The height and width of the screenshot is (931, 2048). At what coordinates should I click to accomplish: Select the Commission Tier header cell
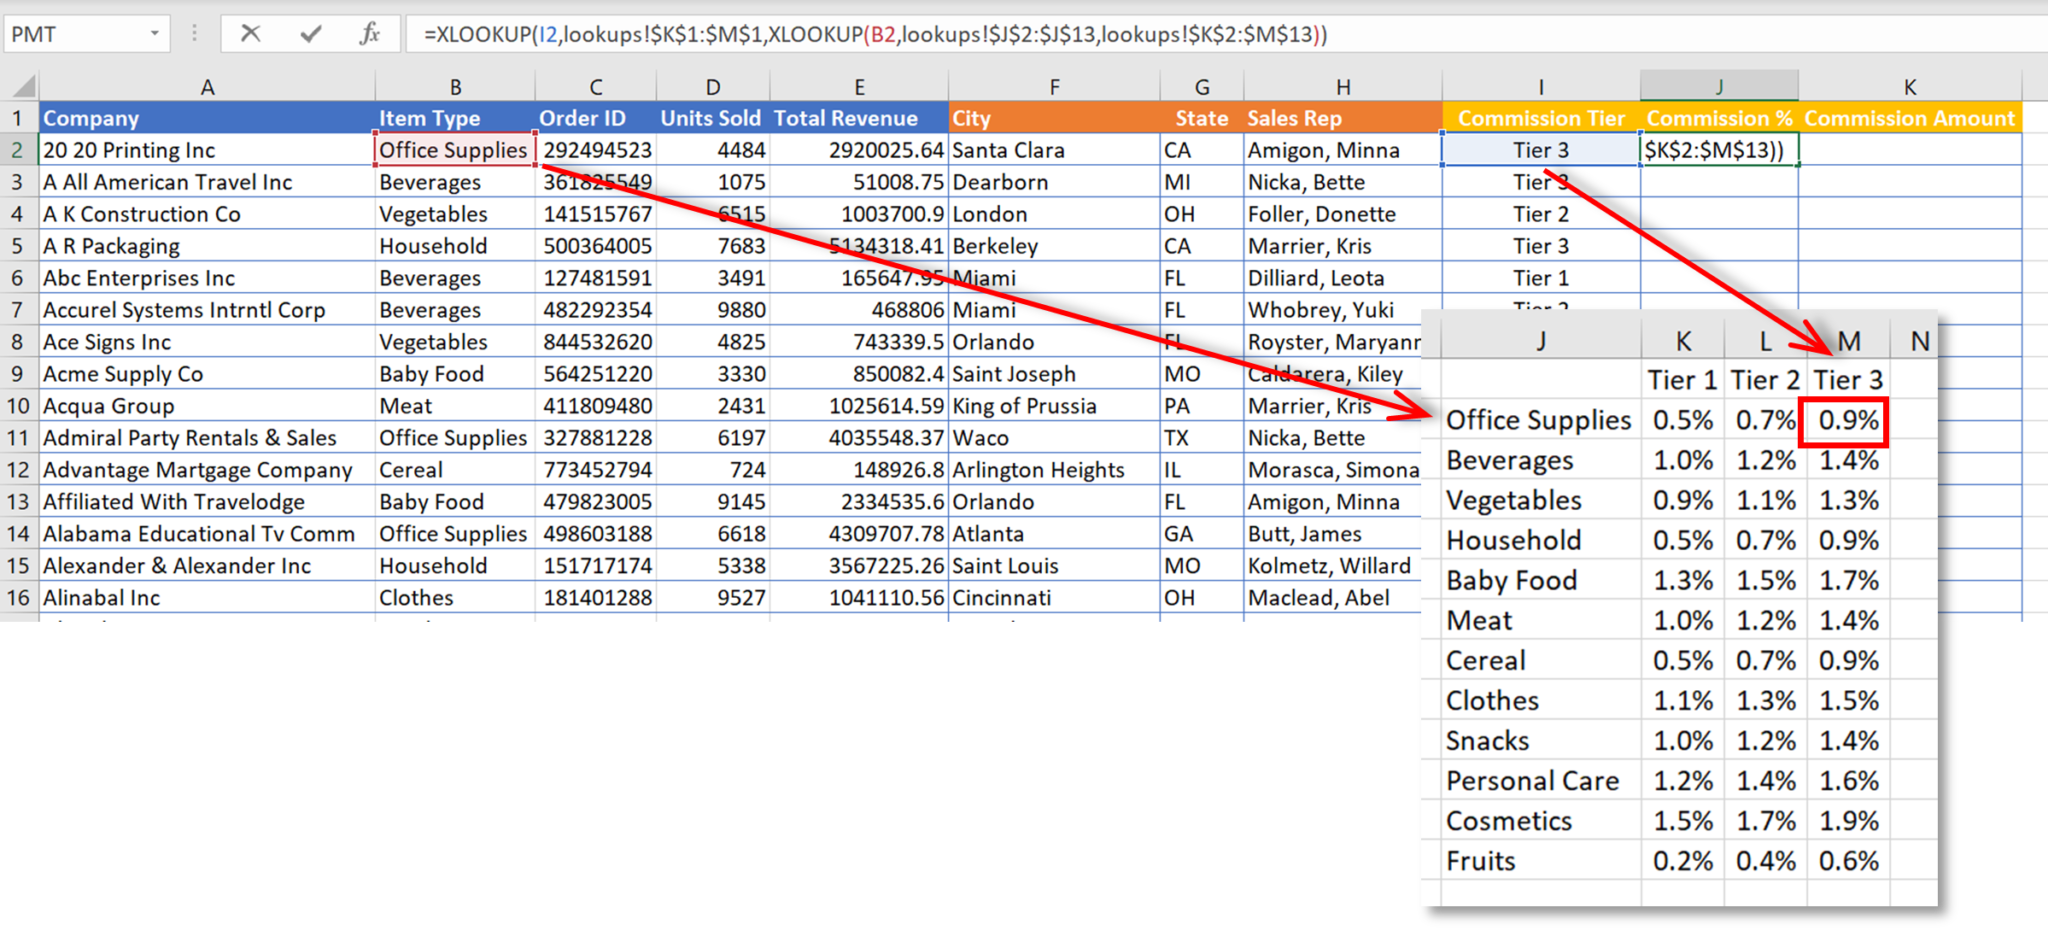[1540, 117]
